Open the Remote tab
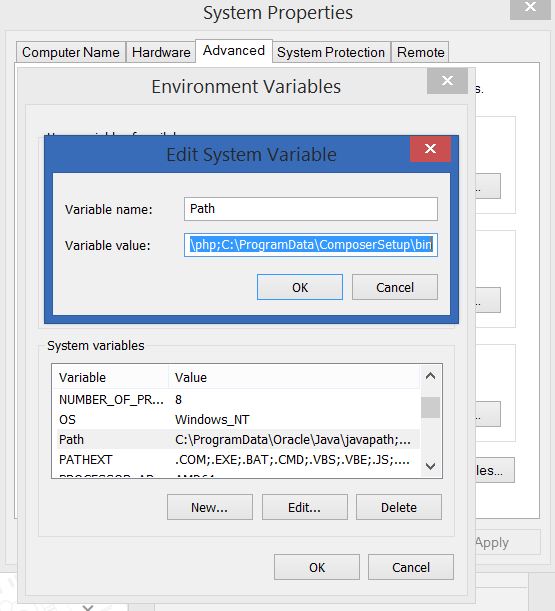Screen dimensions: 555x611 coord(420,52)
